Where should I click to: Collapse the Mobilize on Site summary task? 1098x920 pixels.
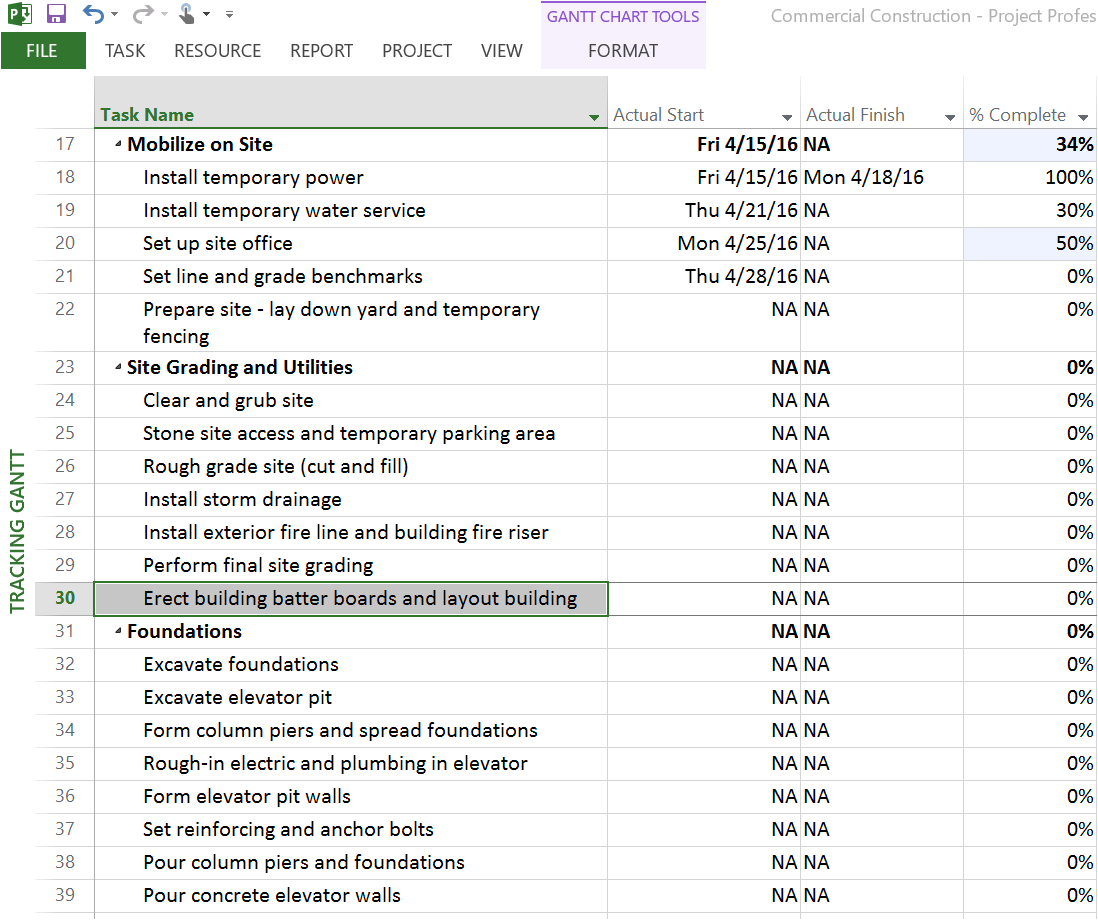point(118,145)
